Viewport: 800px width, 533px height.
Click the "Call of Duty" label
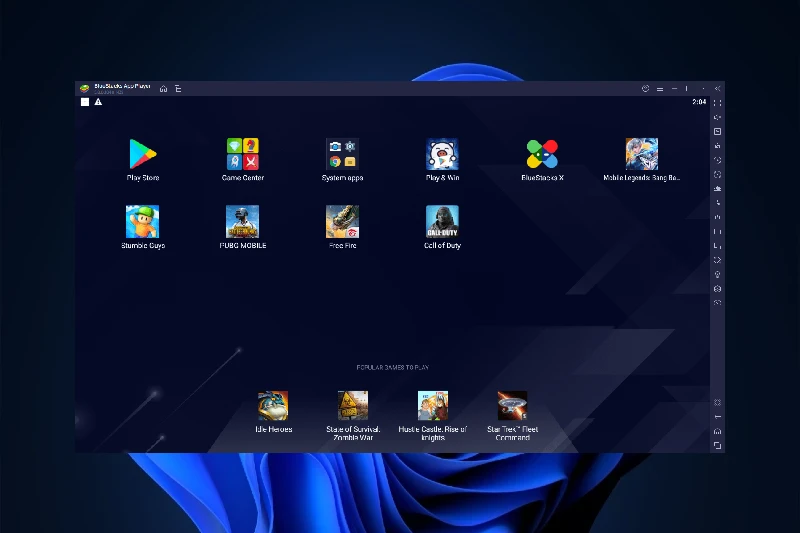442,245
